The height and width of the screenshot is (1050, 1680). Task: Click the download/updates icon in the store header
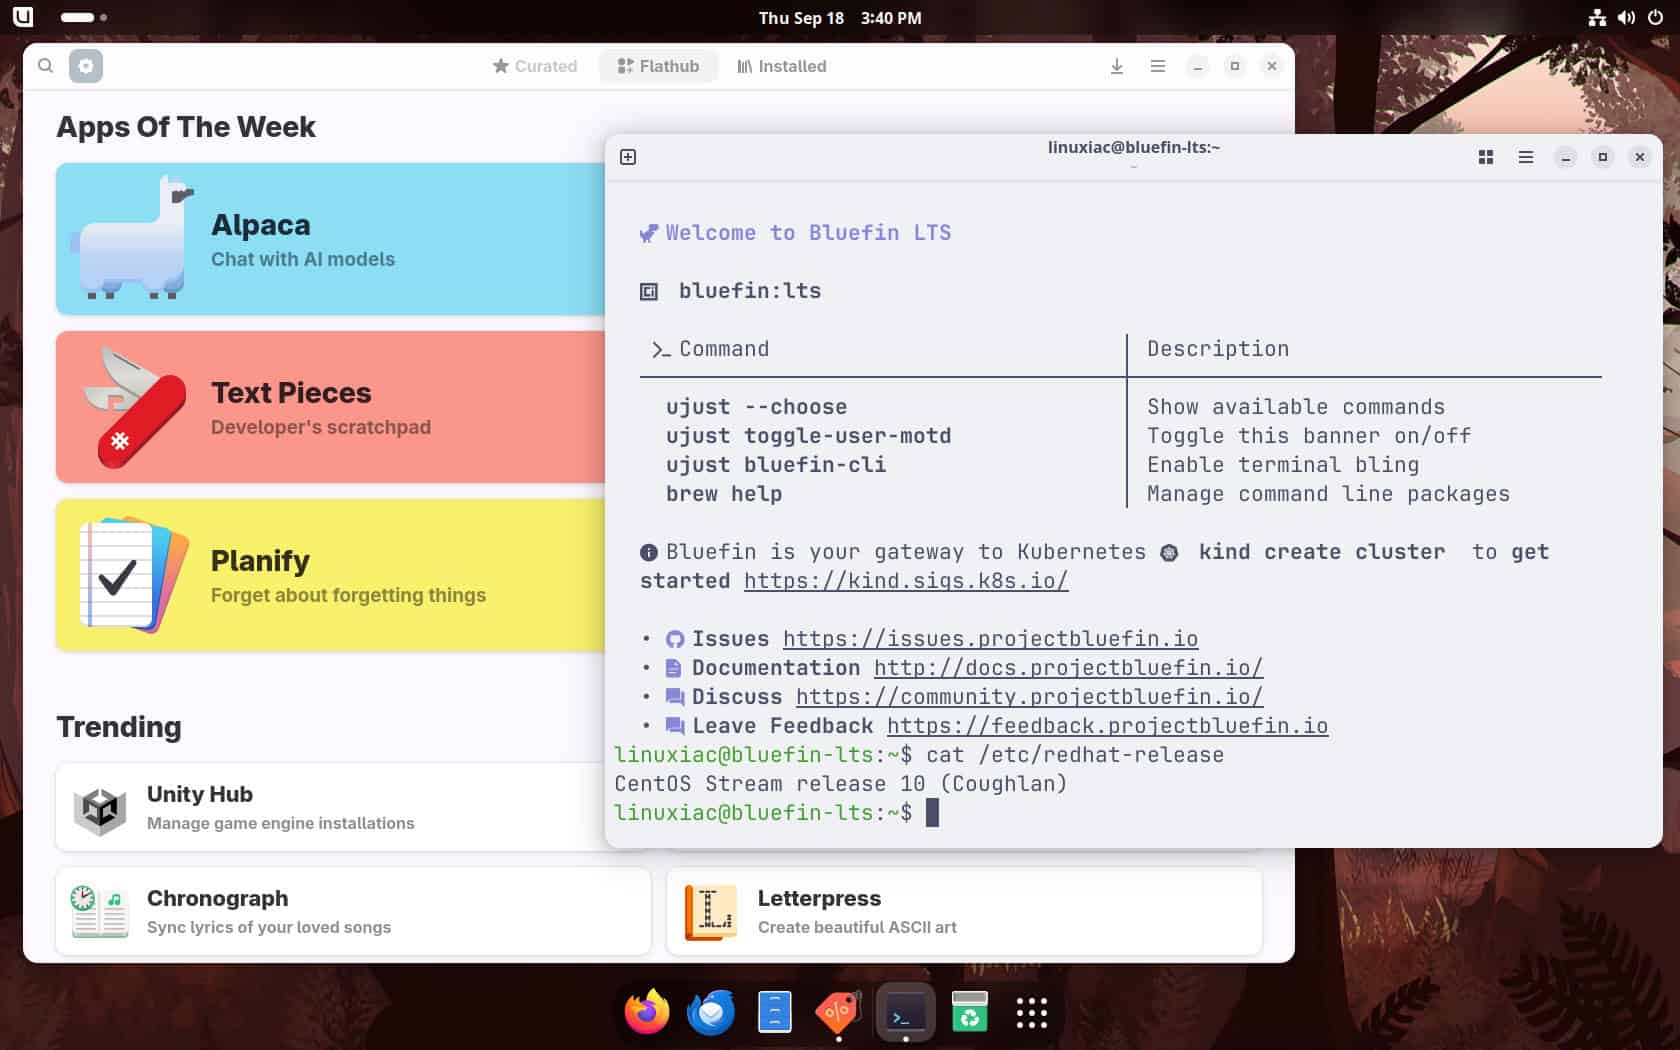tap(1116, 66)
